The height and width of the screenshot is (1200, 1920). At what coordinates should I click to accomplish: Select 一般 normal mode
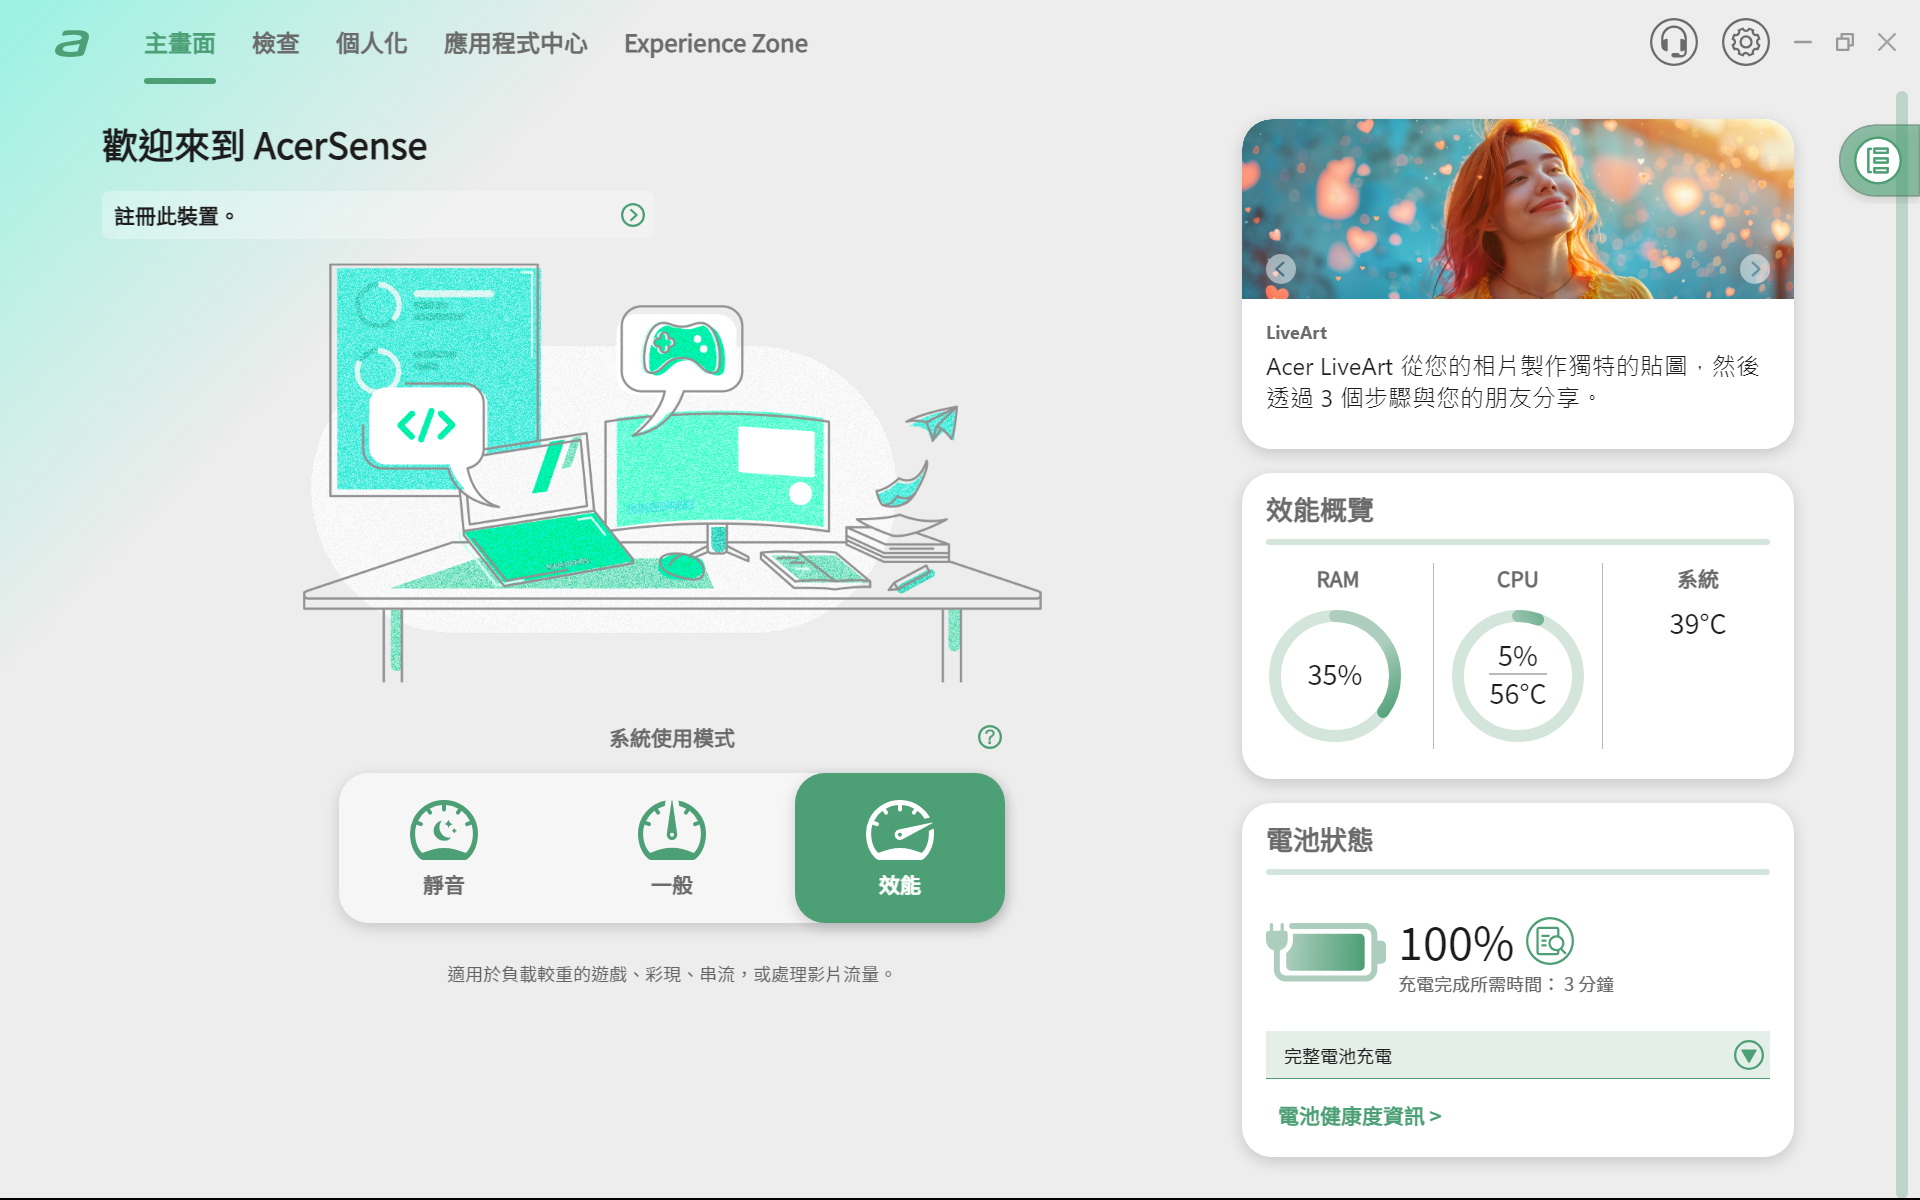(x=671, y=848)
